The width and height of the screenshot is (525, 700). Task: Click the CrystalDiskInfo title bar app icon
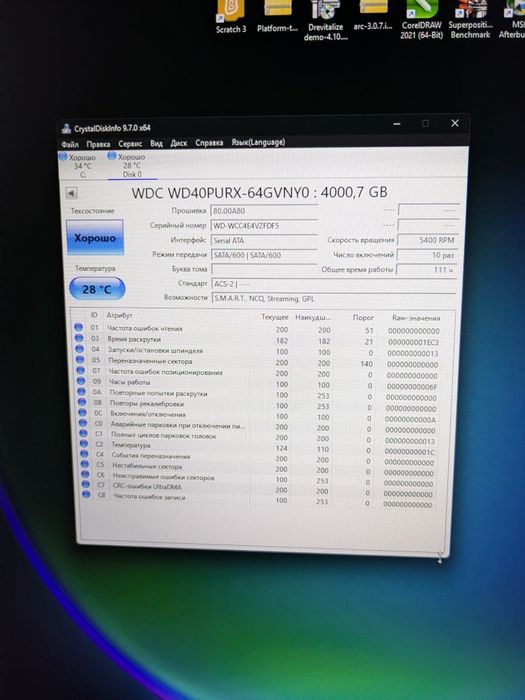[x=67, y=129]
